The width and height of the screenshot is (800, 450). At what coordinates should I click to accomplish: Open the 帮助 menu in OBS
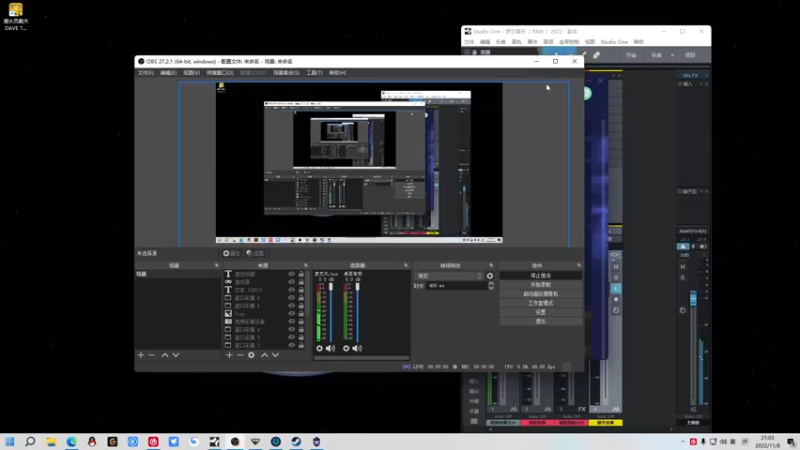(x=337, y=73)
